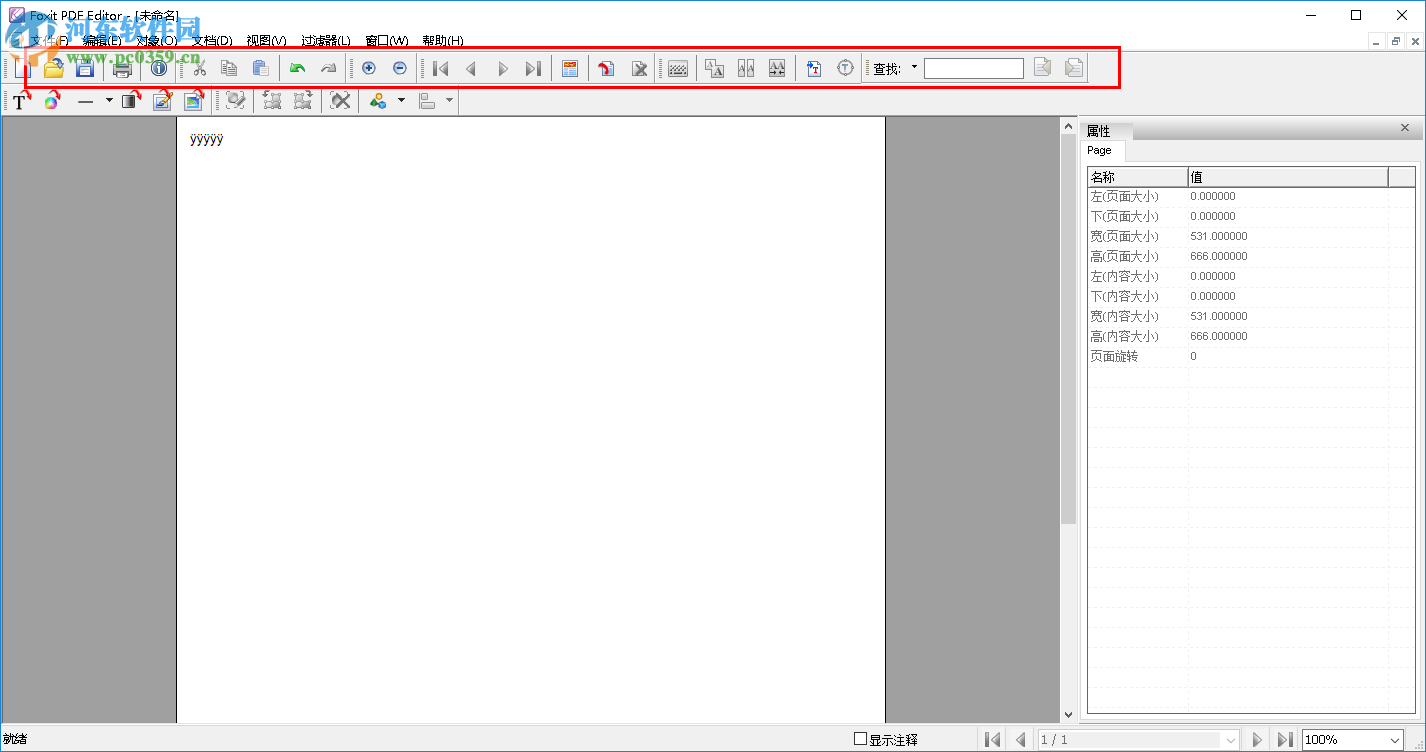Open the 查找 search options dropdown arrow
Image resolution: width=1426 pixels, height=752 pixels.
tap(913, 68)
